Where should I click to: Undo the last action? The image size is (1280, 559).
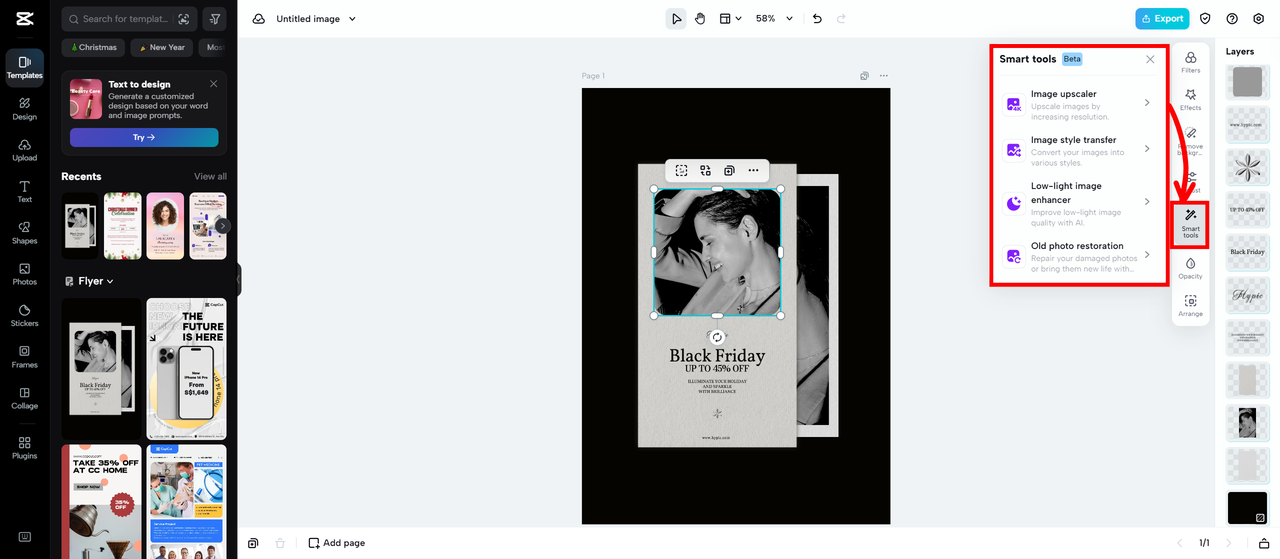pos(817,19)
